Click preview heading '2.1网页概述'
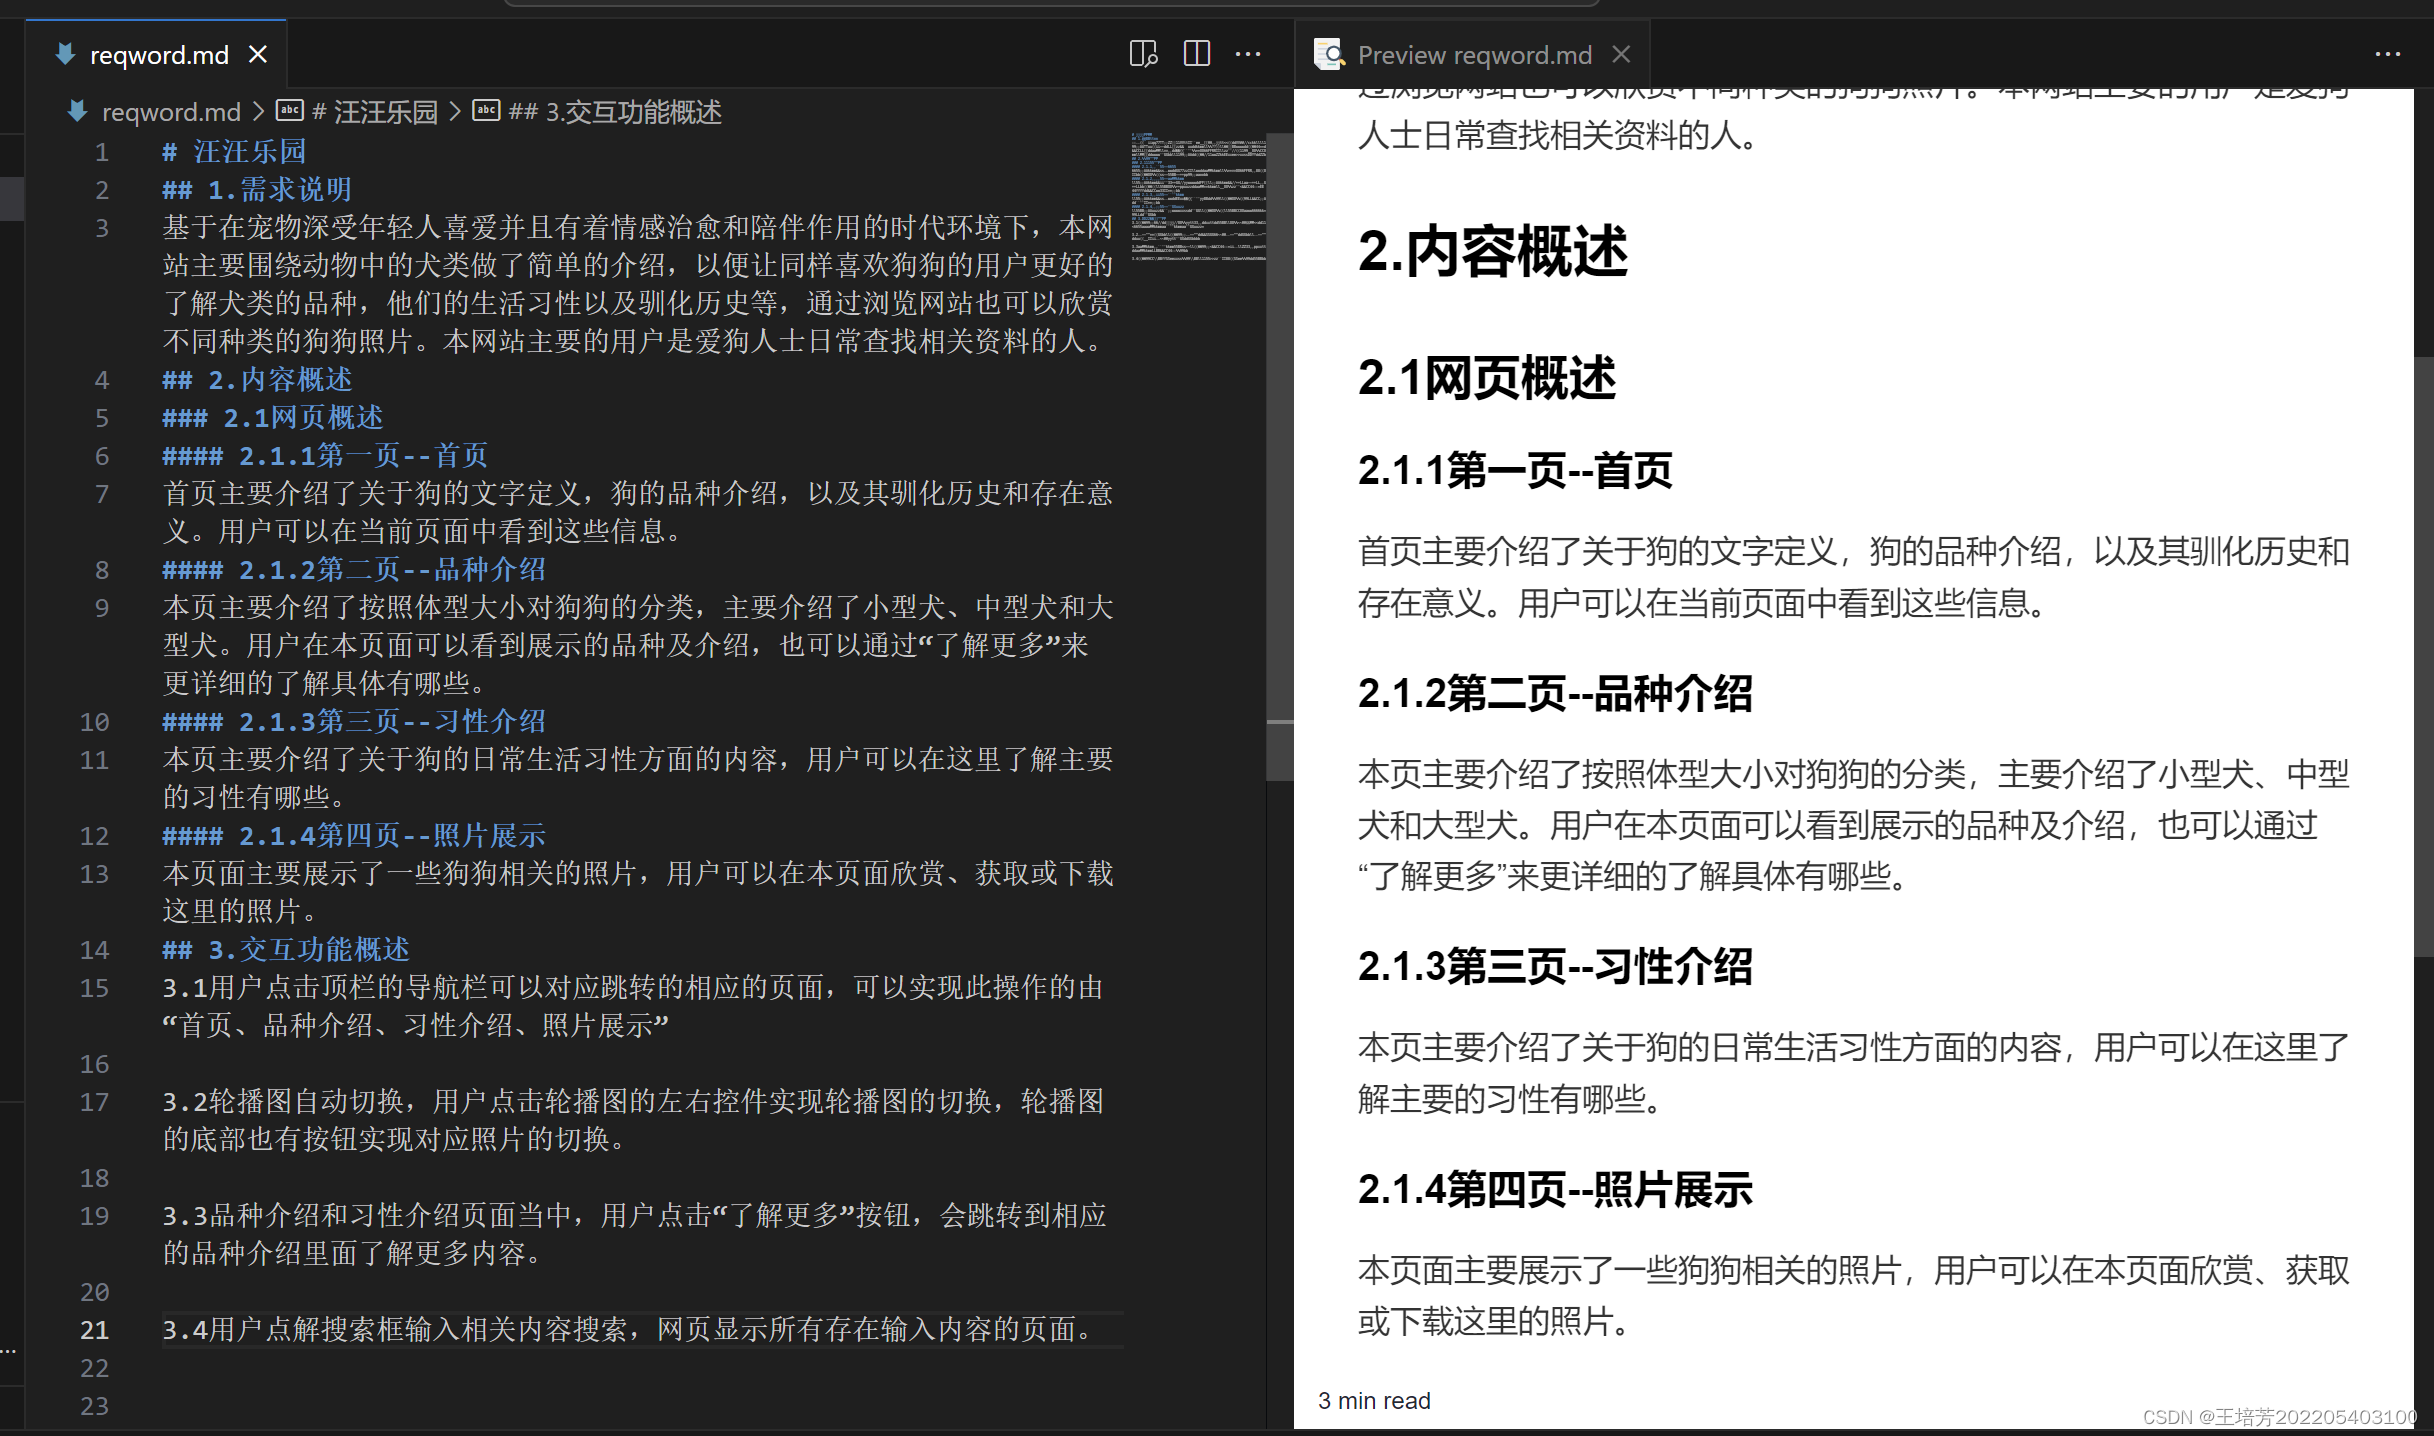2434x1436 pixels. 1487,378
